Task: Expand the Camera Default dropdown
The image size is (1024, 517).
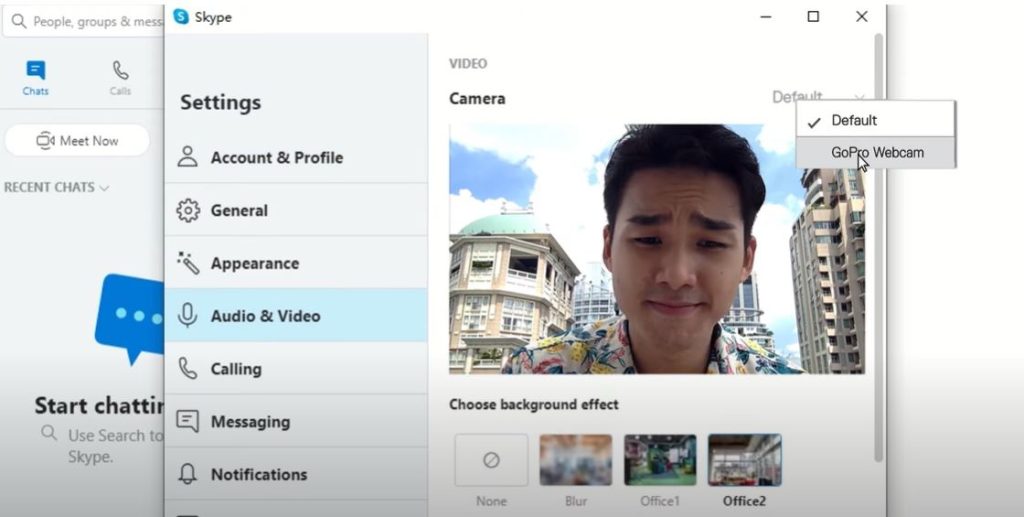Action: tap(818, 97)
